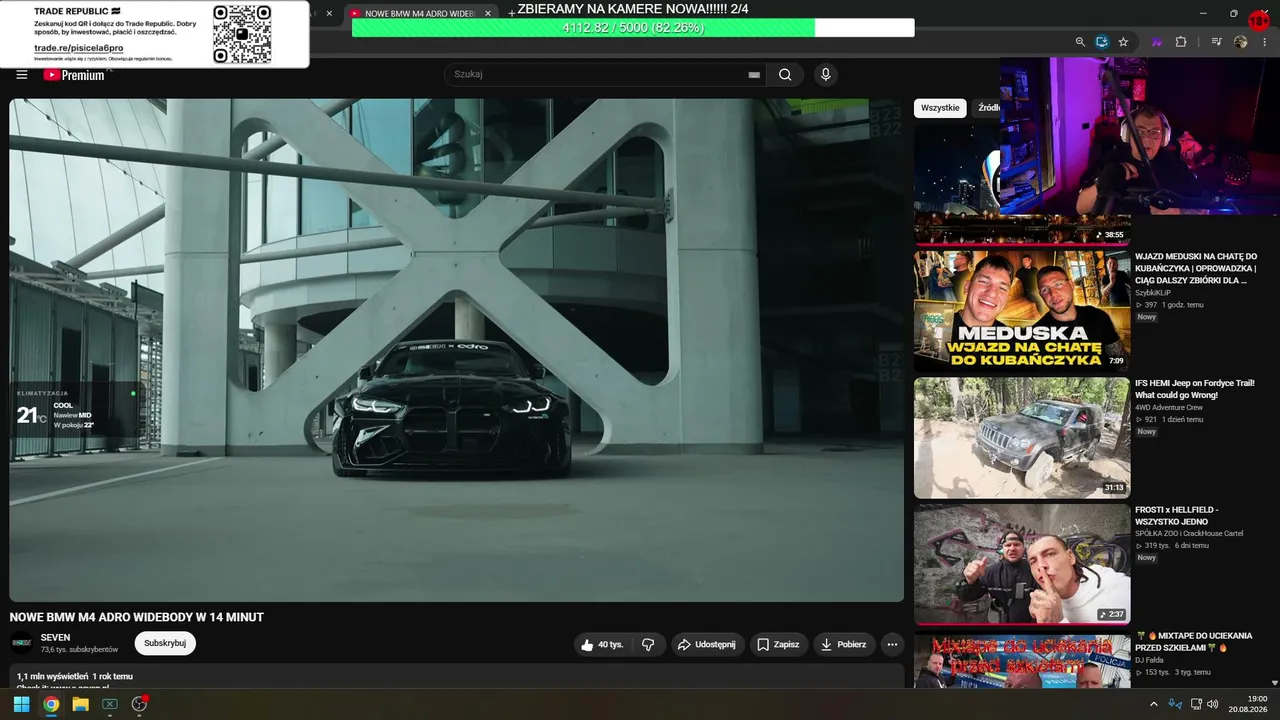This screenshot has width=1280, height=720.
Task: Click the 73,6 tys. subskrybentów text
Action: [x=79, y=650]
